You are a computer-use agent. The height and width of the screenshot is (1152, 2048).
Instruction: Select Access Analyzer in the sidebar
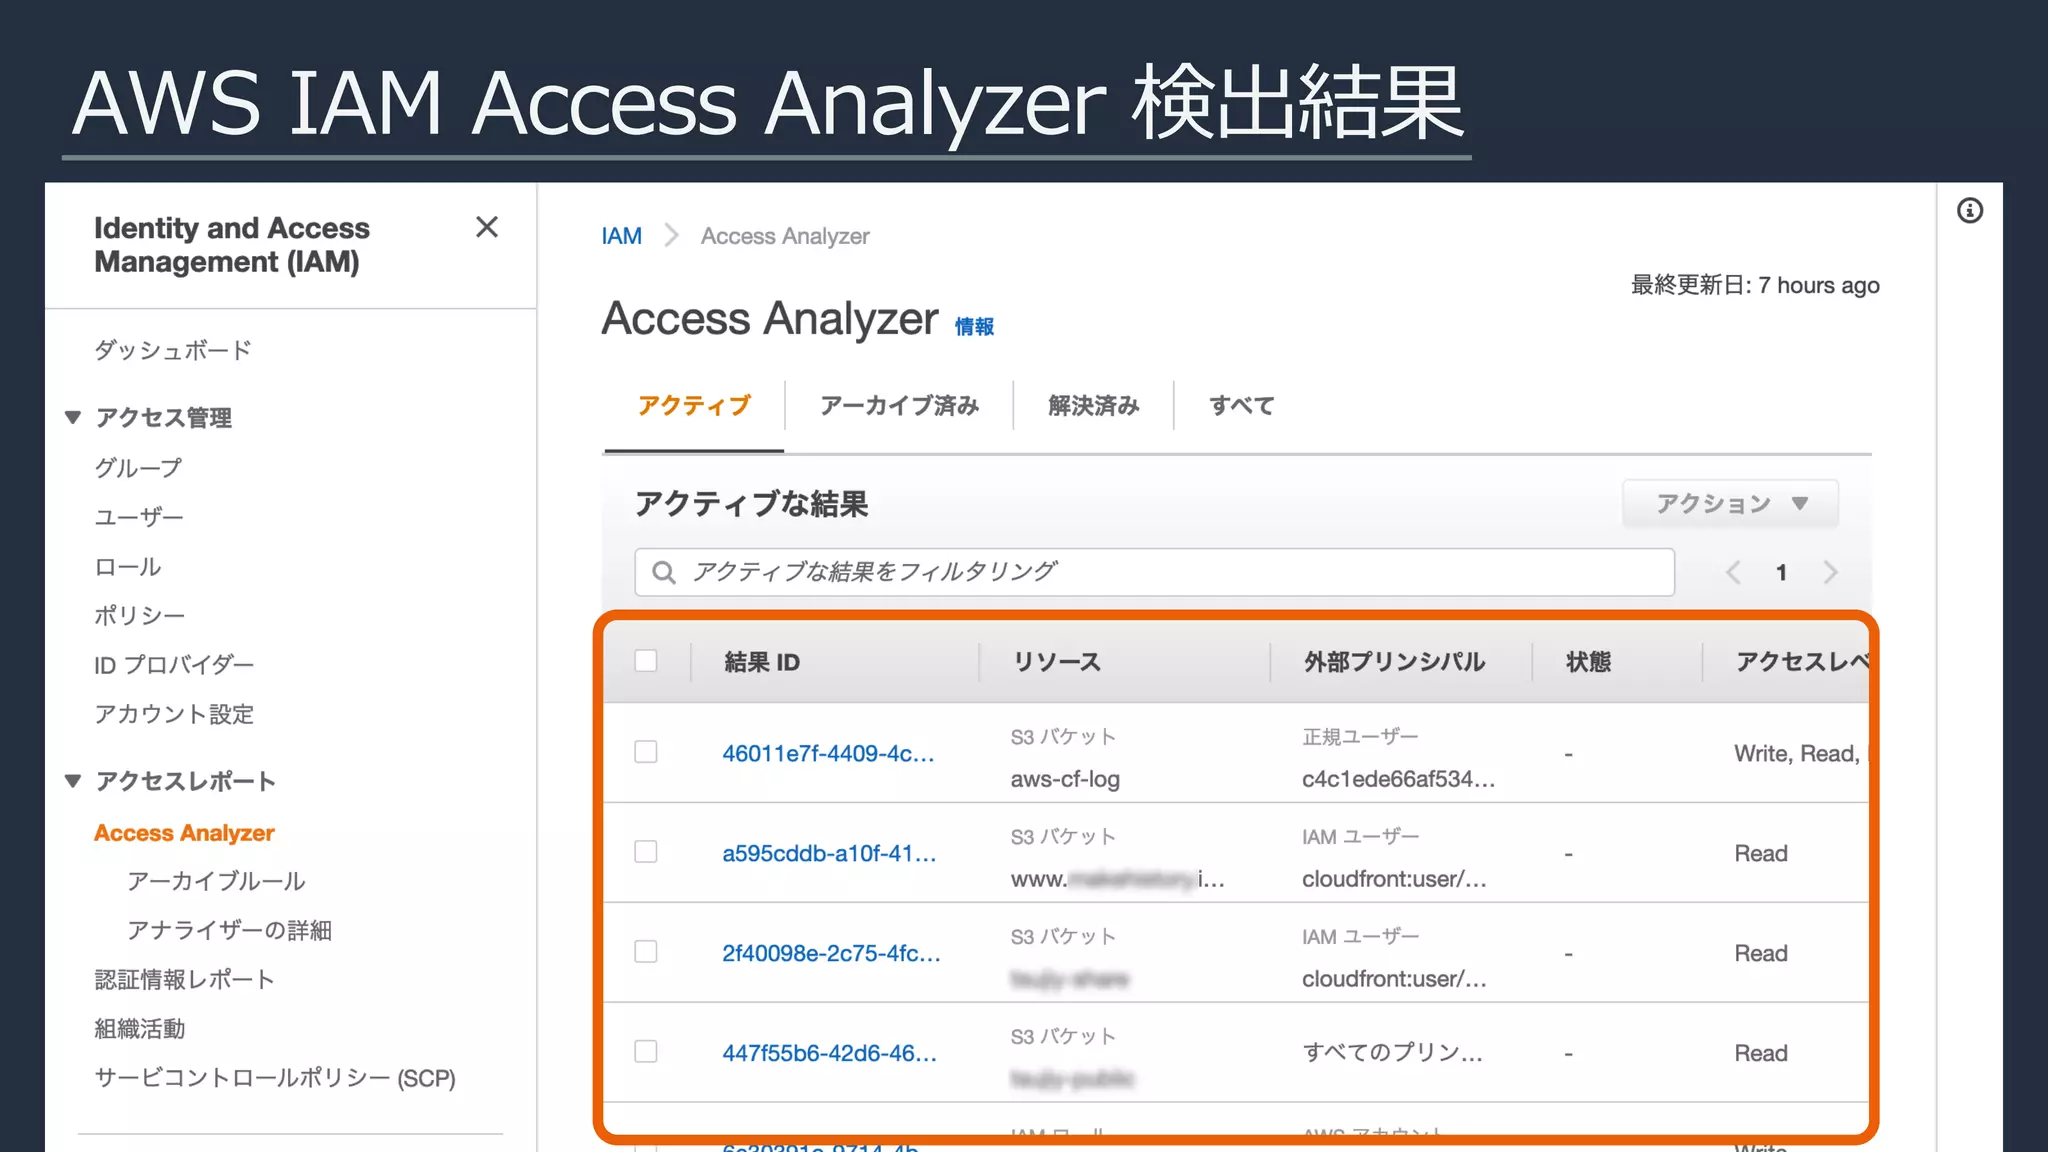coord(184,833)
